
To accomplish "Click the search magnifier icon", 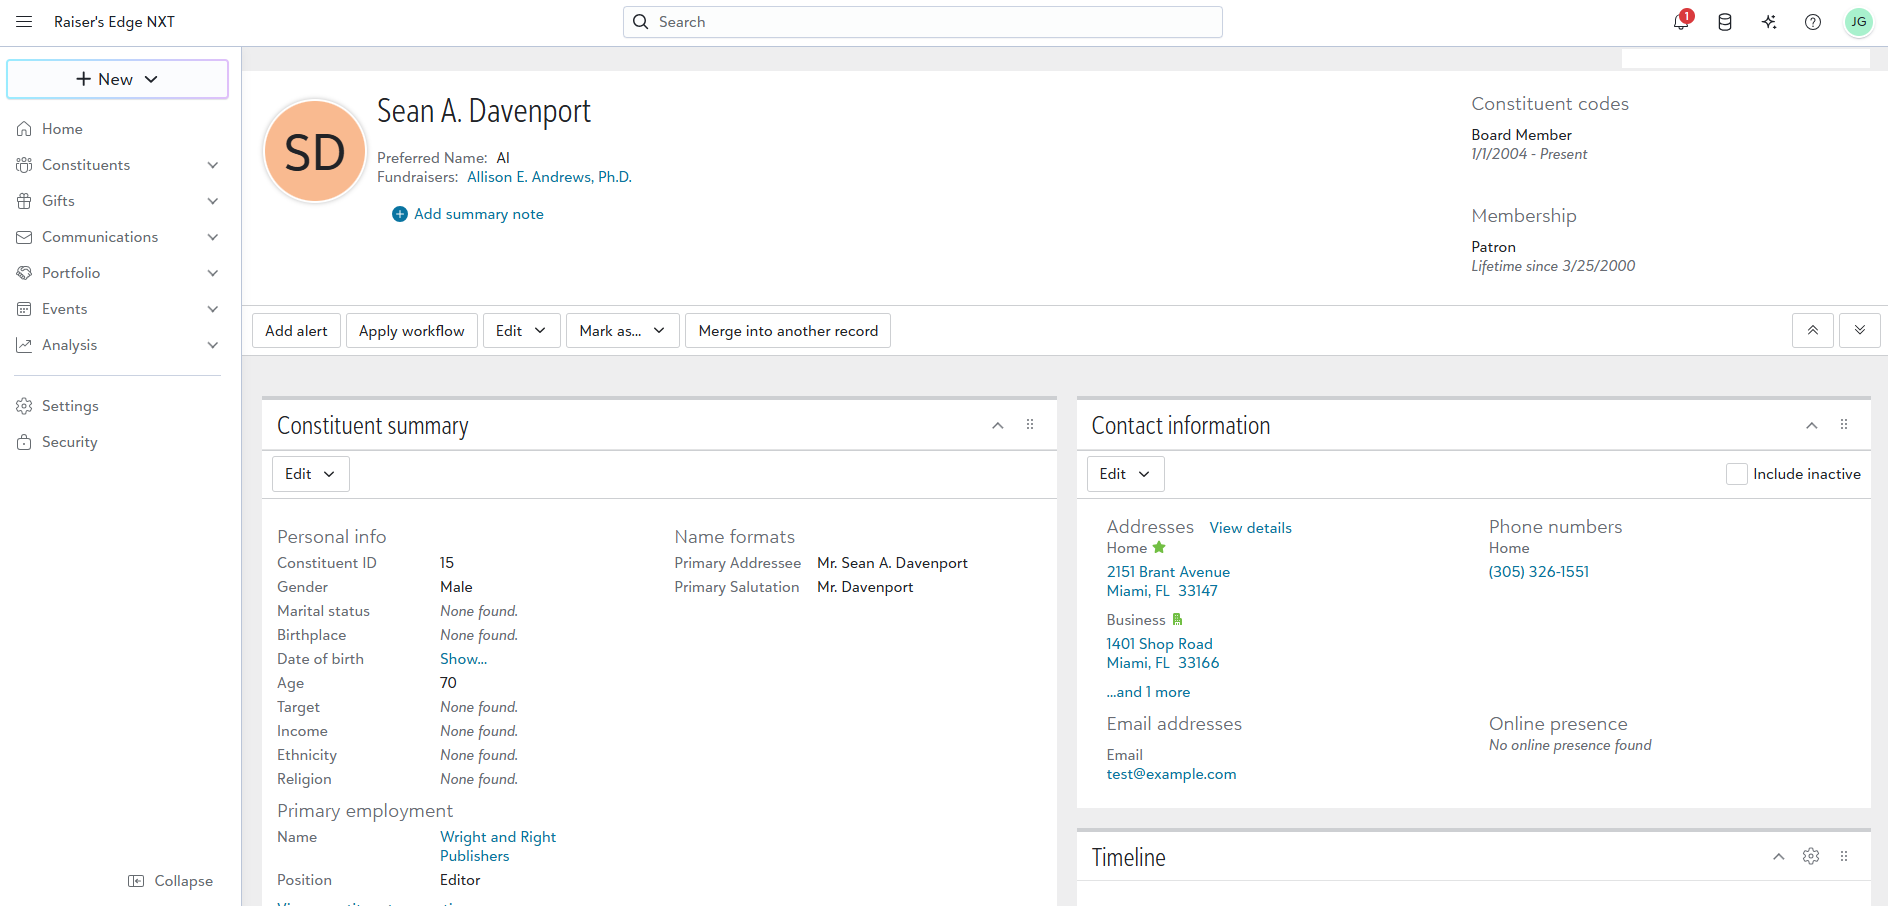I will click(641, 22).
